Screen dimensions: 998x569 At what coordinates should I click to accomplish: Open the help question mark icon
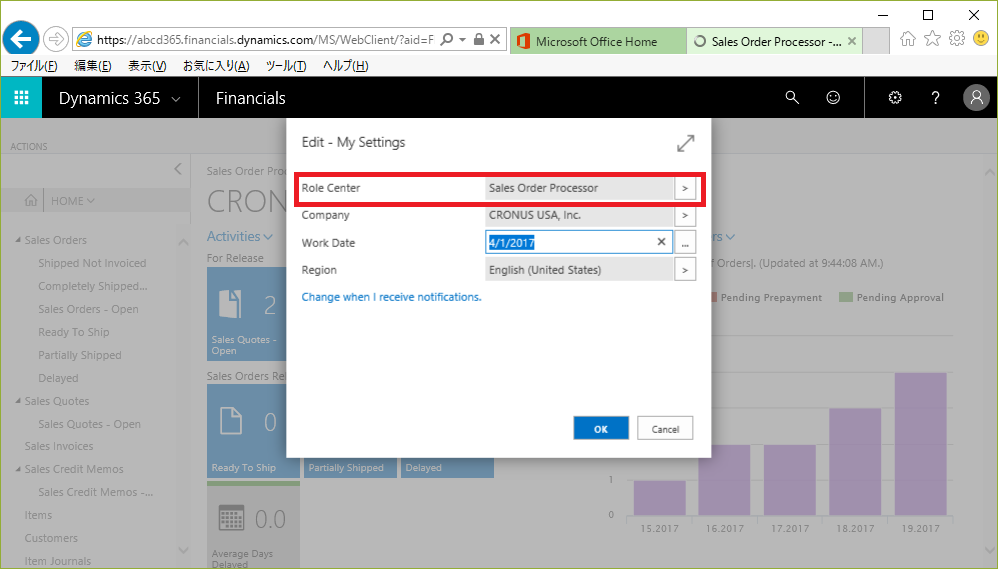pyautogui.click(x=935, y=97)
